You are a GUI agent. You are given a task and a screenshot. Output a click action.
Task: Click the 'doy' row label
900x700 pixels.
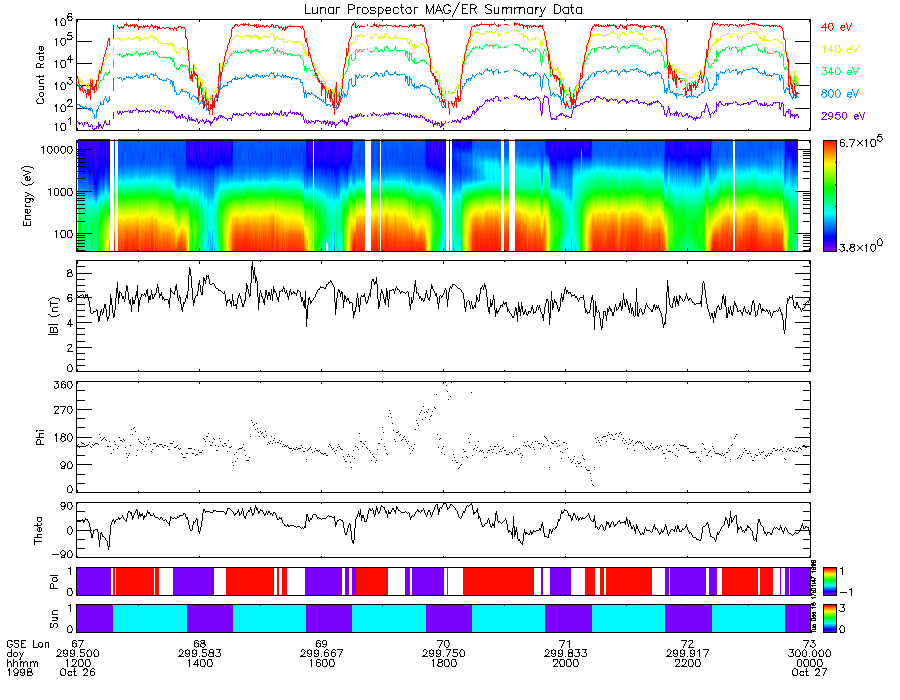click(15, 654)
